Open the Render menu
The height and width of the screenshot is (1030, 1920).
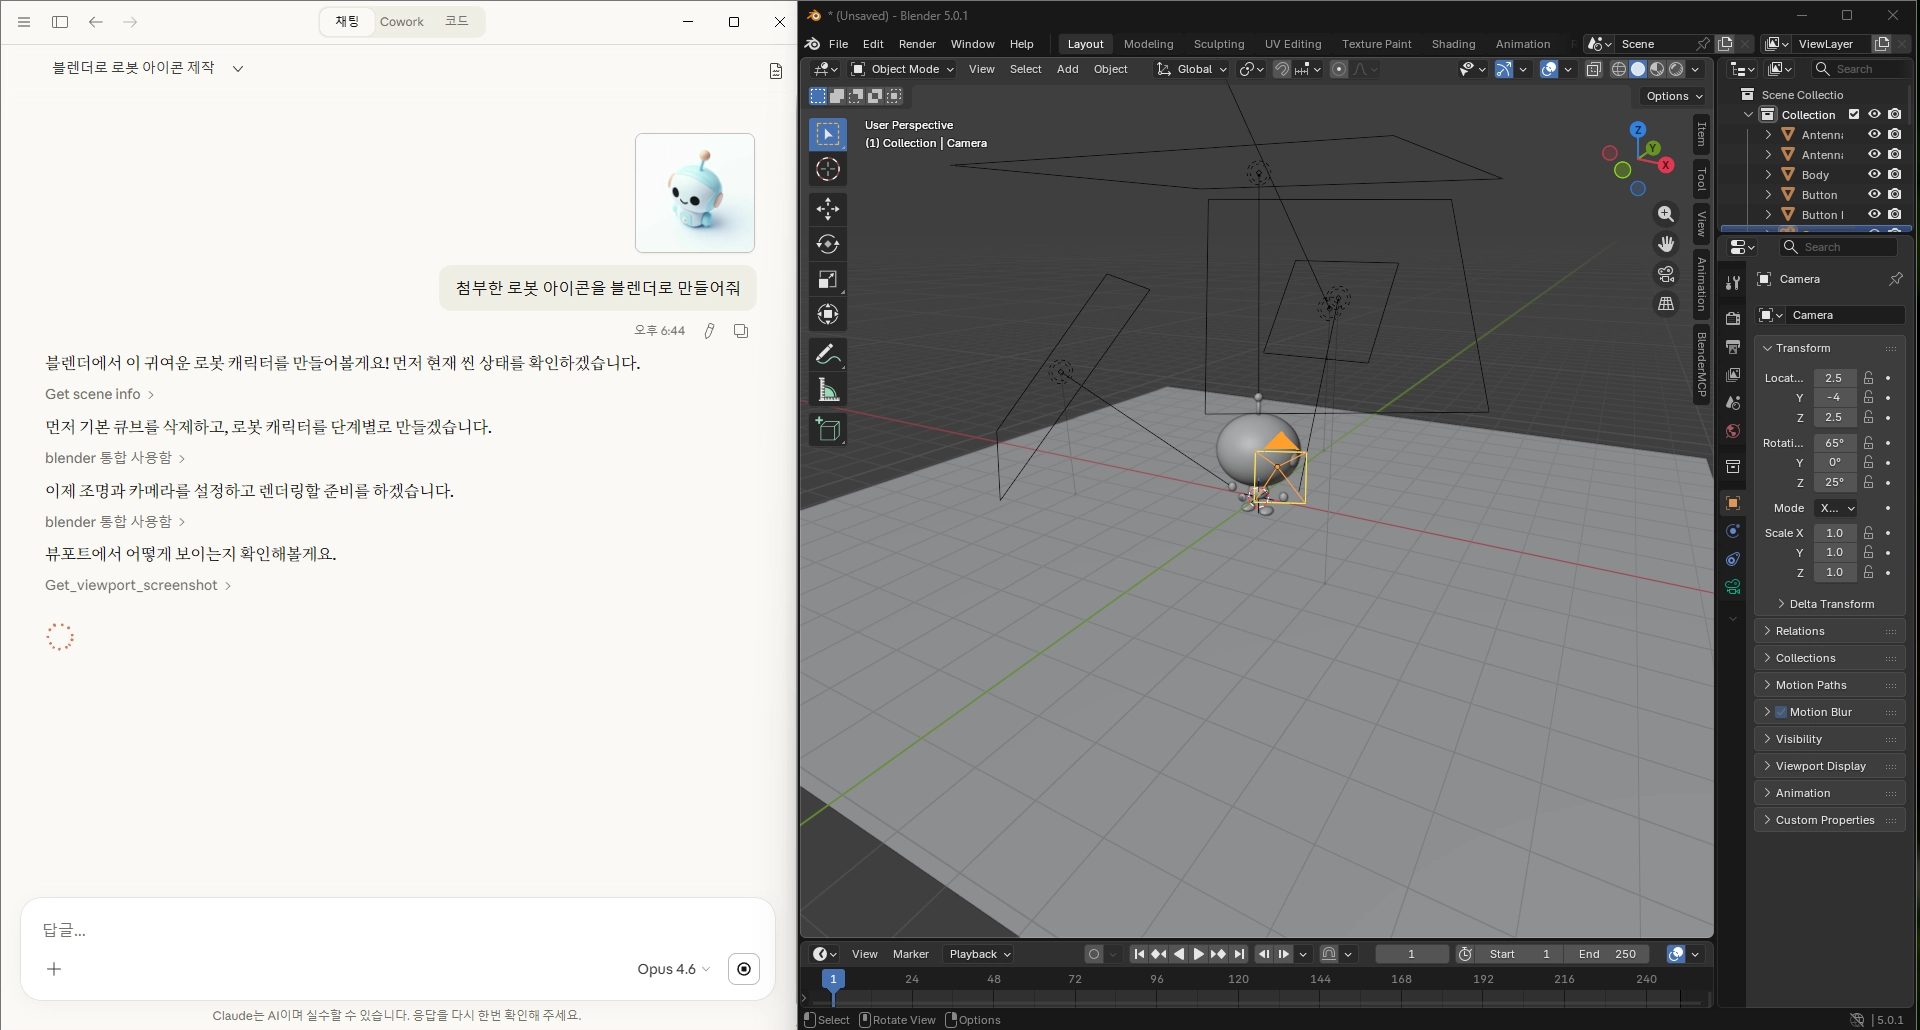(x=916, y=44)
